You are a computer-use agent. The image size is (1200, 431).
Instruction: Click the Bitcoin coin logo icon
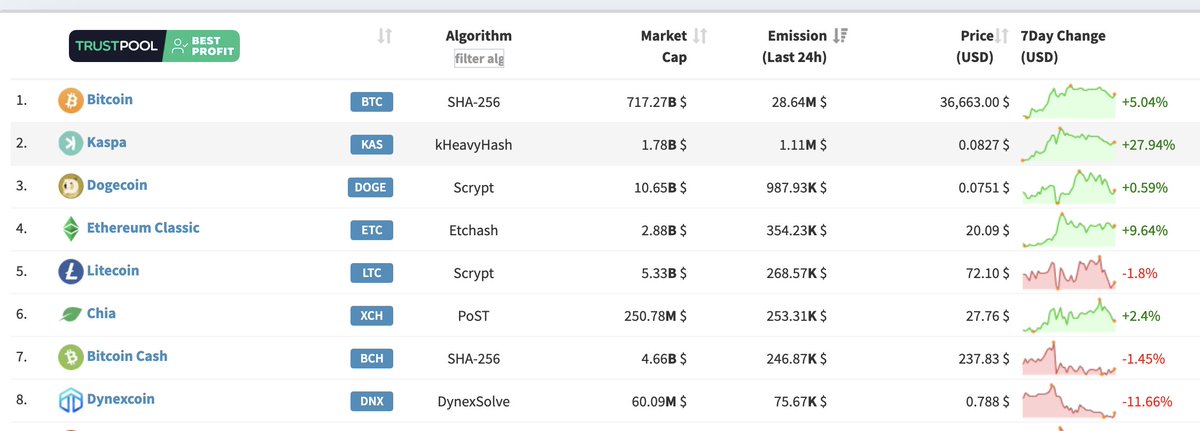[71, 101]
